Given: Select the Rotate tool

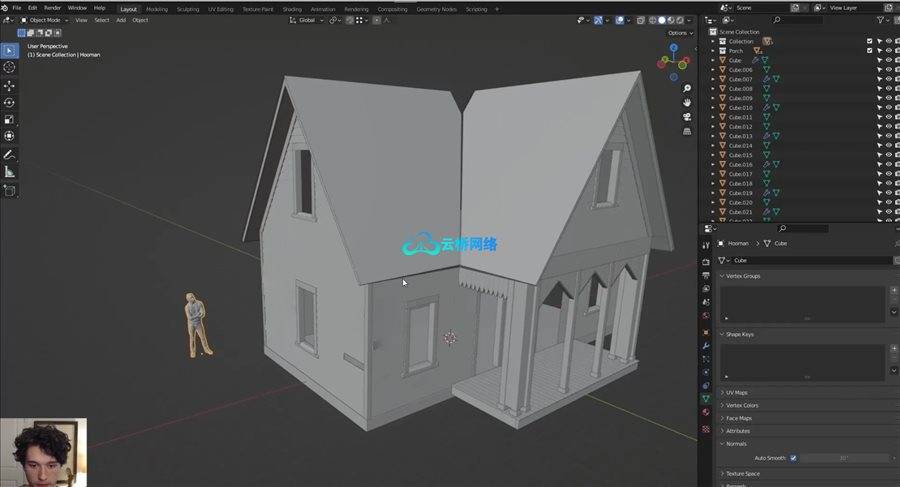Looking at the screenshot, I should pyautogui.click(x=9, y=102).
